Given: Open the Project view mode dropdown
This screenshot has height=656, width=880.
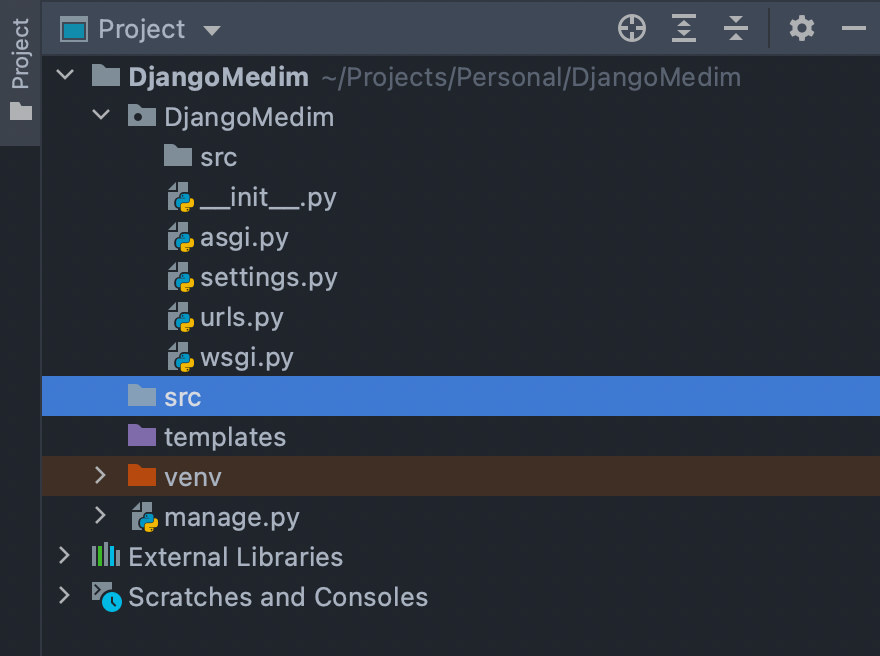Looking at the screenshot, I should click(211, 28).
